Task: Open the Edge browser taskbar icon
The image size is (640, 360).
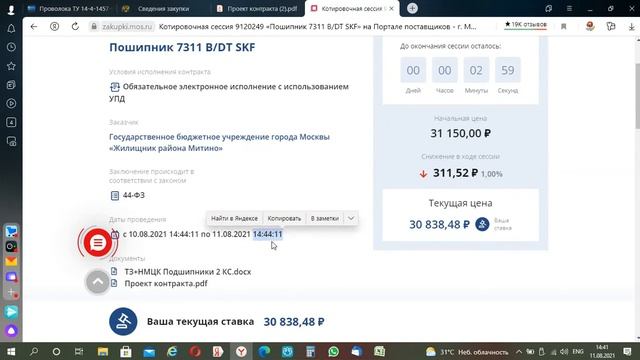Action: point(264,351)
